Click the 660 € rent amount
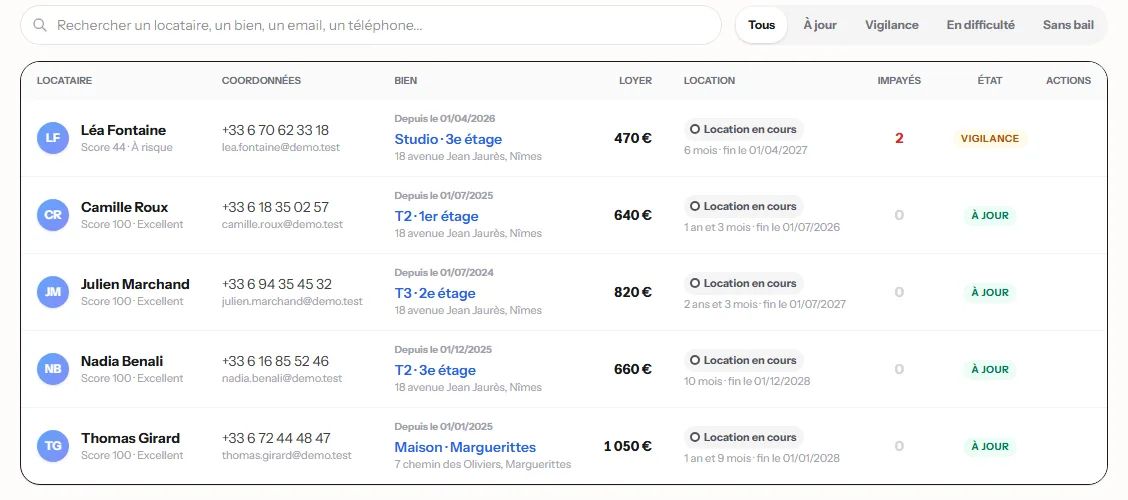 633,369
